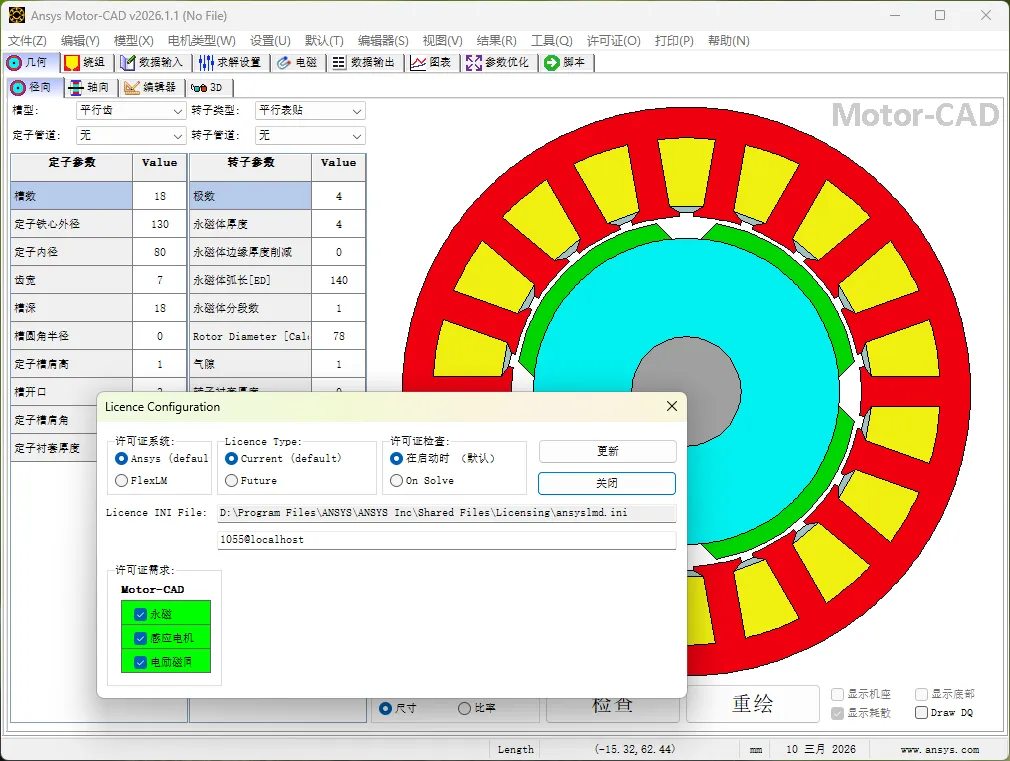Enable 显示底部 checkbox

[921, 694]
